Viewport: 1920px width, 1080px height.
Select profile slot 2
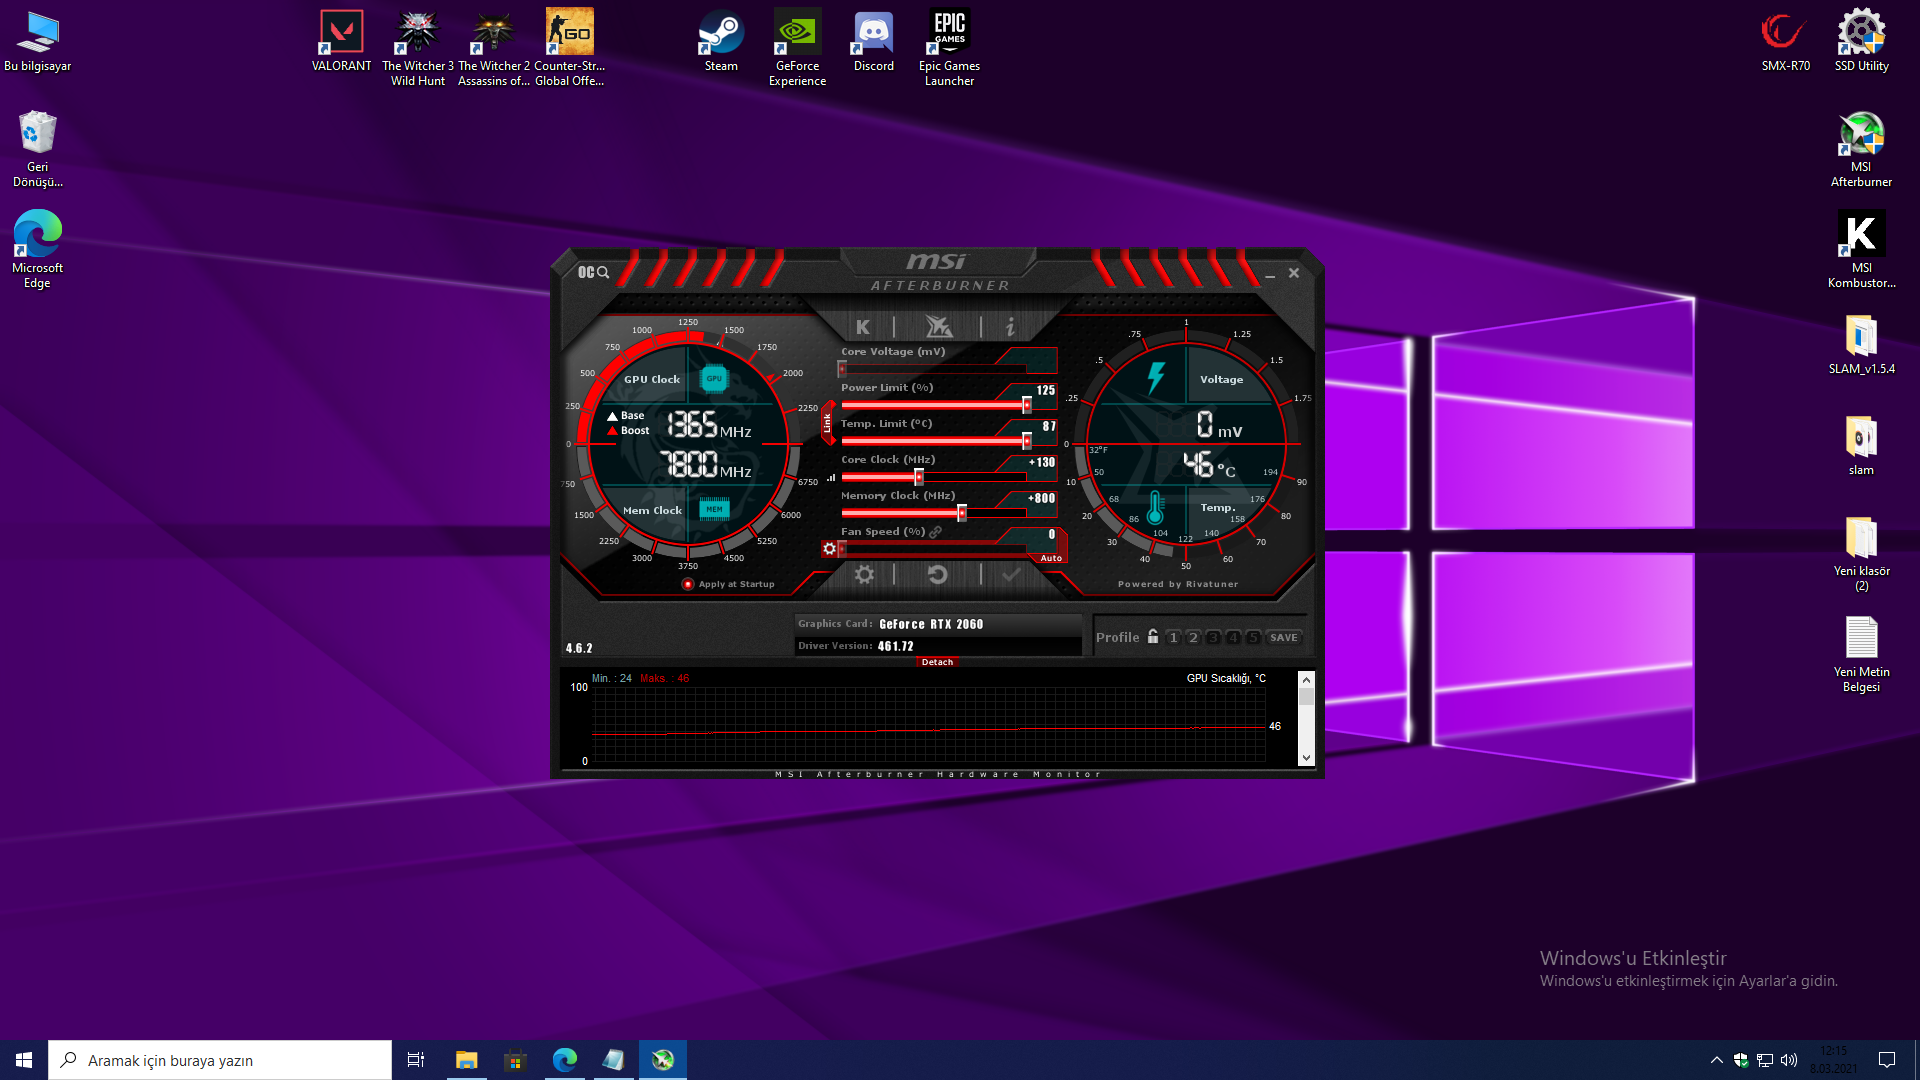click(x=1193, y=638)
